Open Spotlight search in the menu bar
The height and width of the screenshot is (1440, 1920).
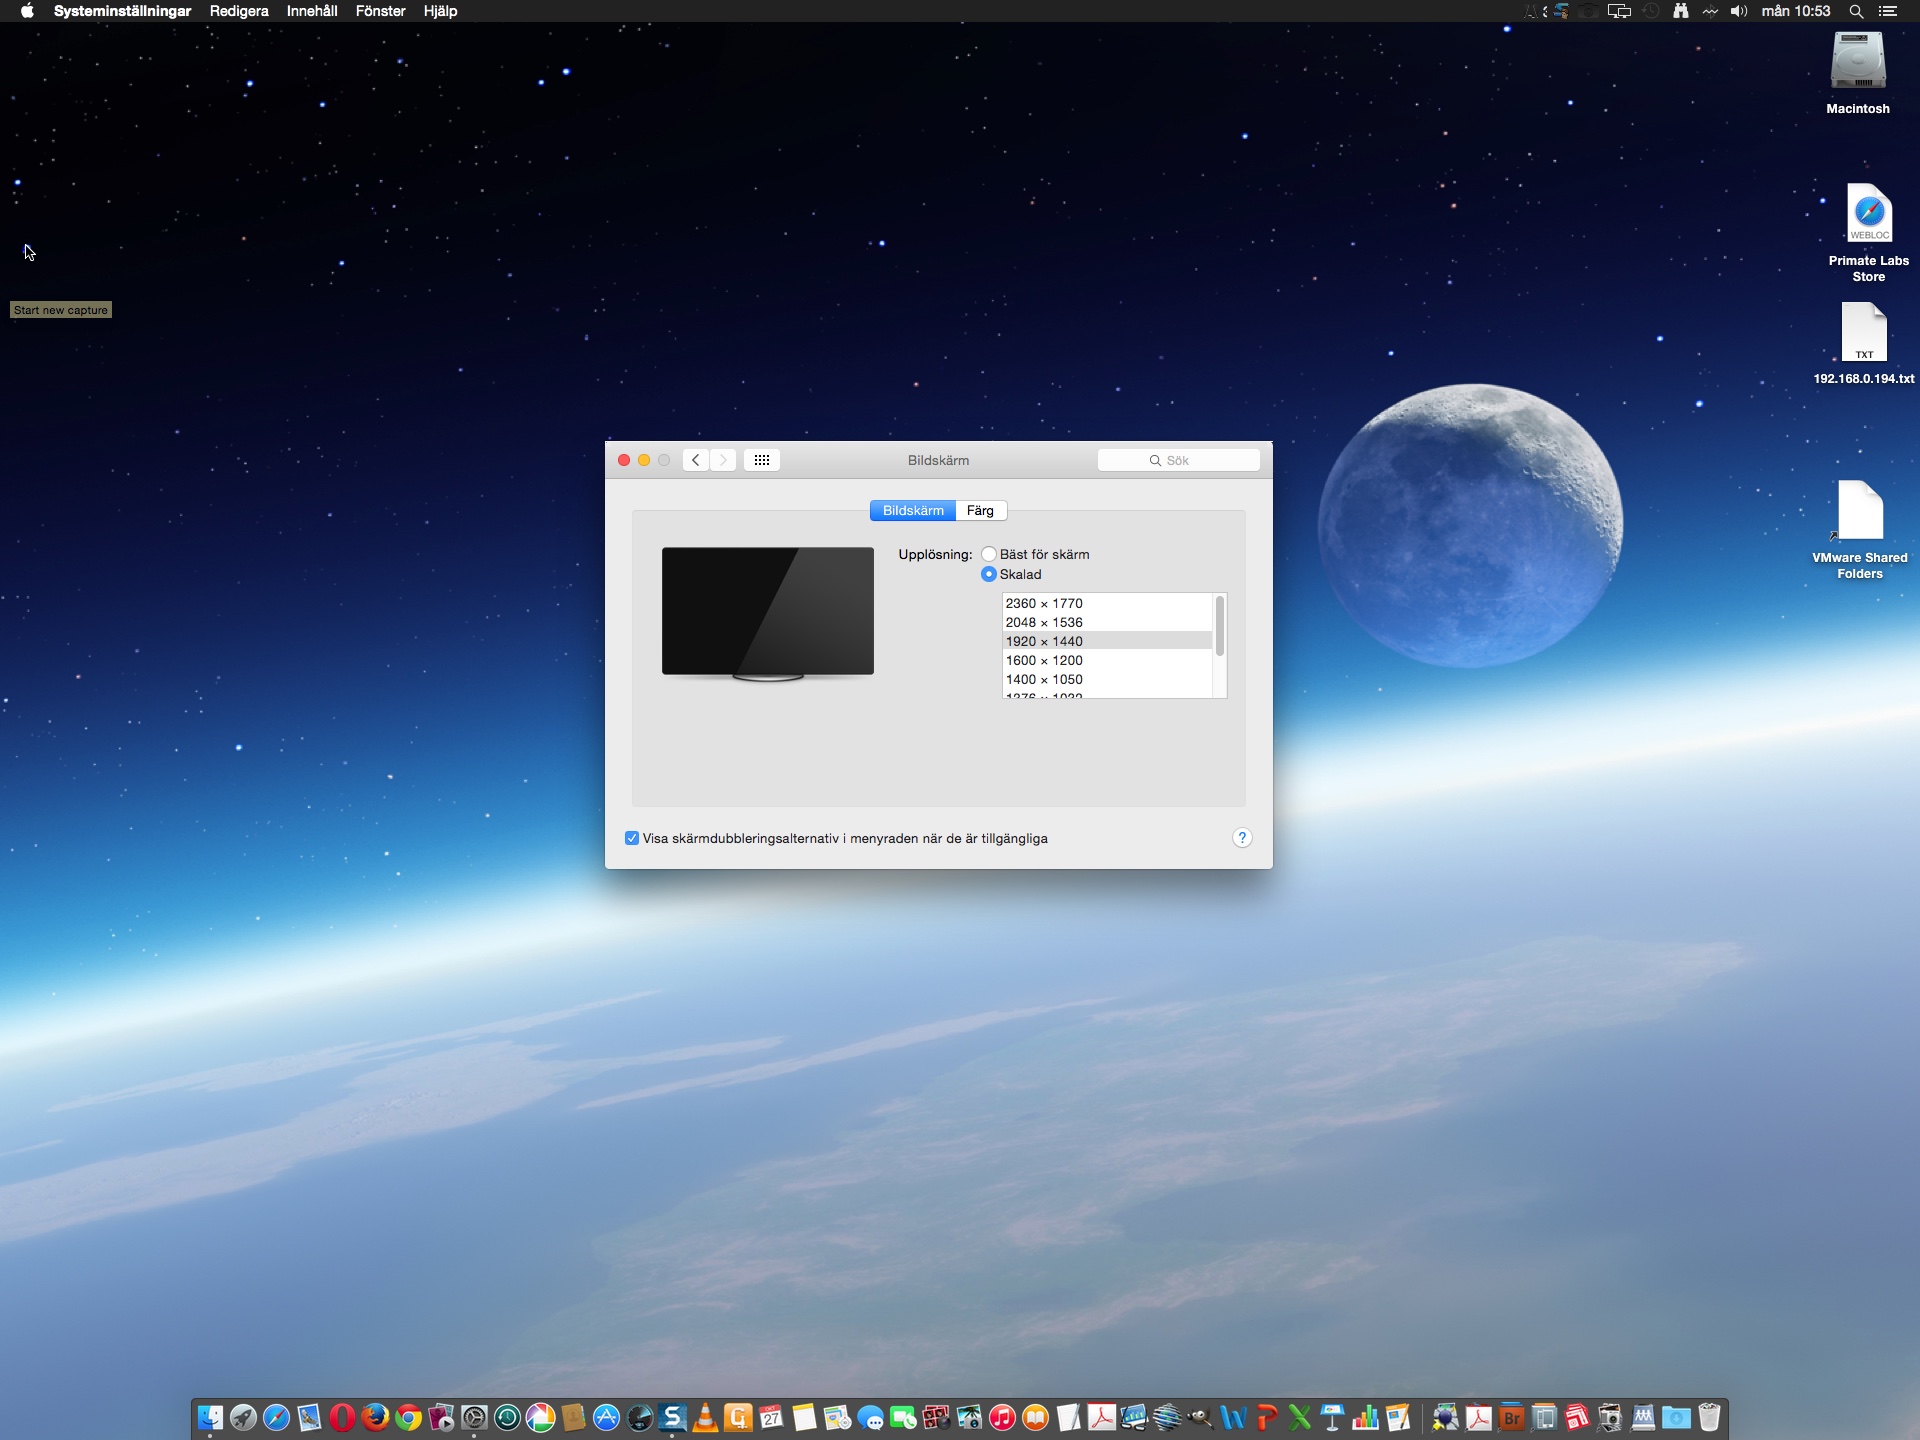click(1855, 11)
